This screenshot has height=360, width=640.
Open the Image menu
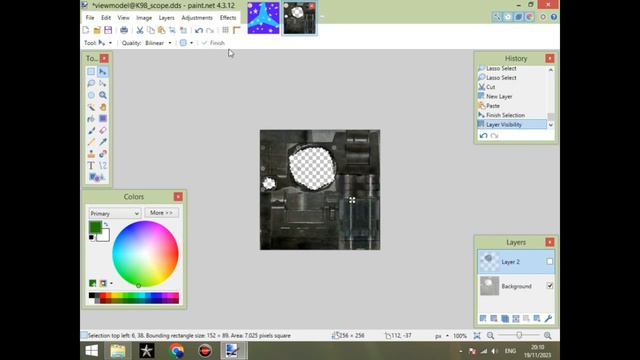tap(144, 18)
